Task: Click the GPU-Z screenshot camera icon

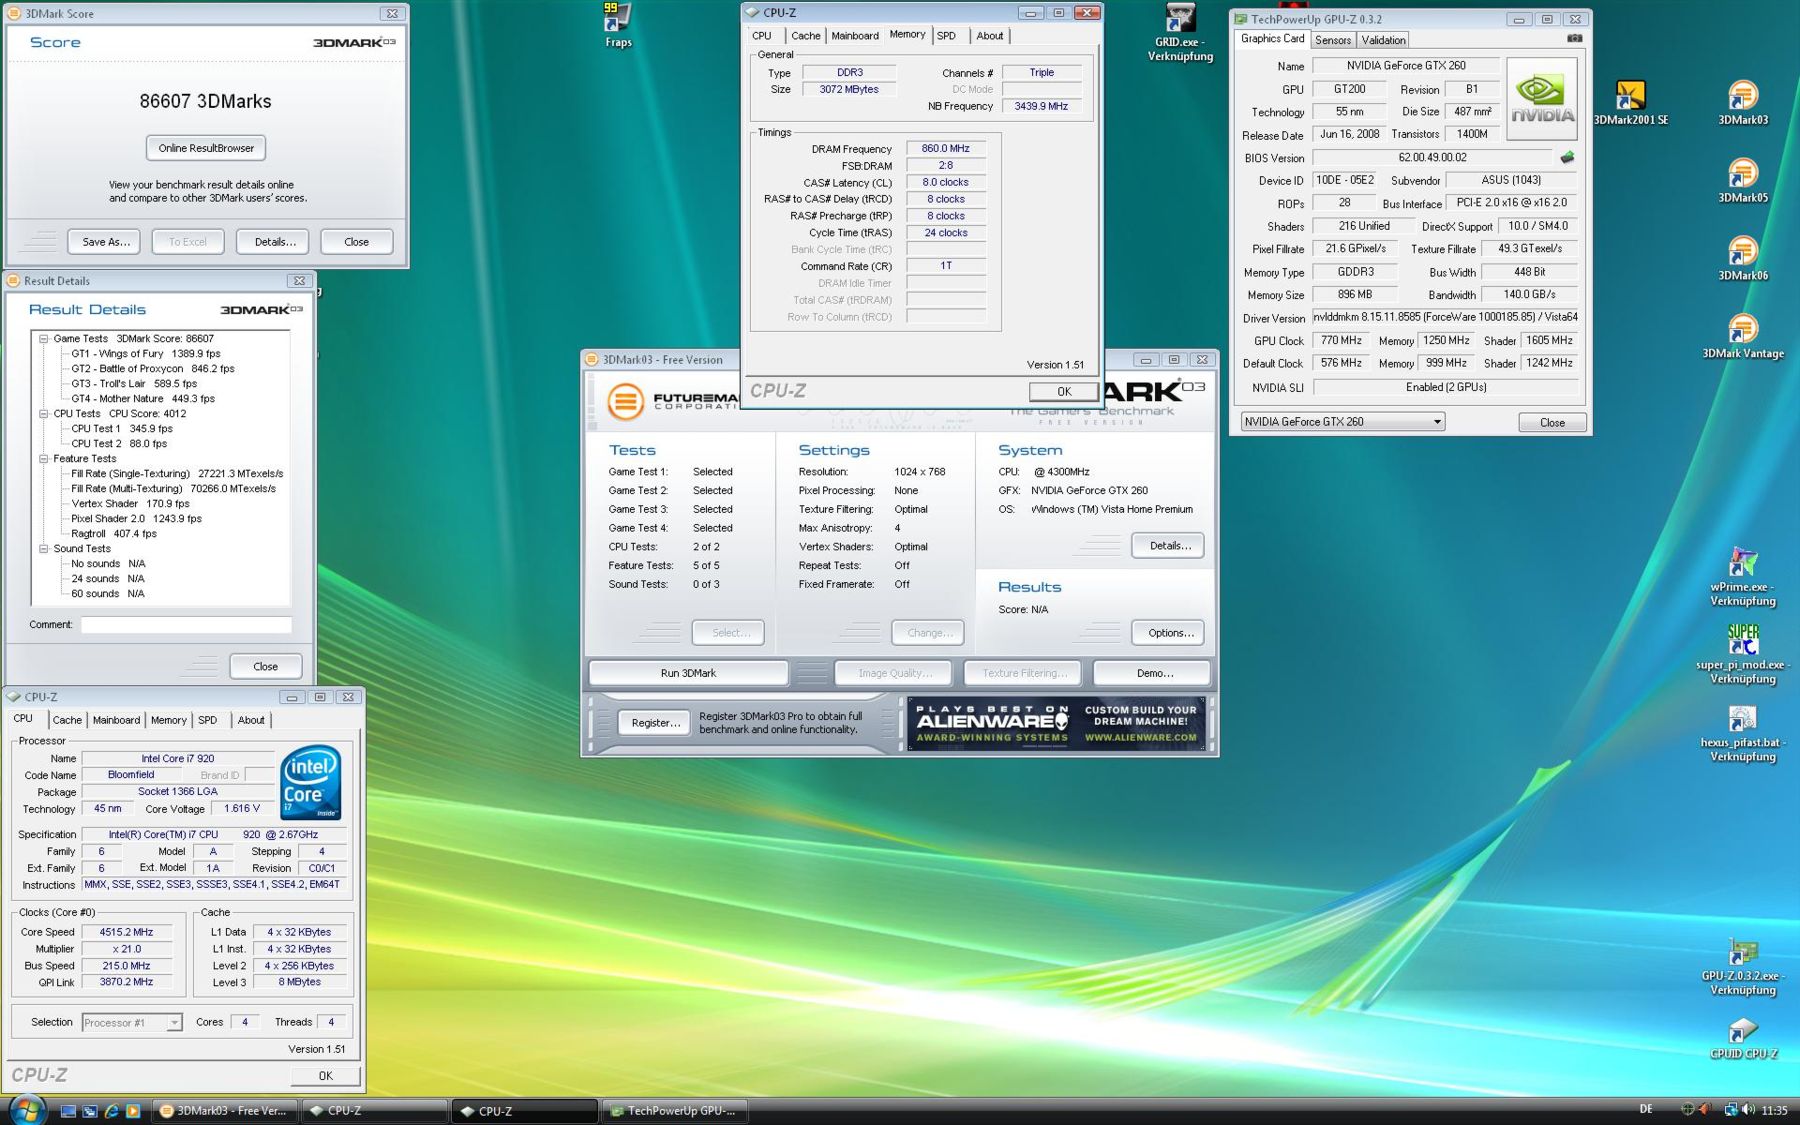Action: (x=1575, y=38)
